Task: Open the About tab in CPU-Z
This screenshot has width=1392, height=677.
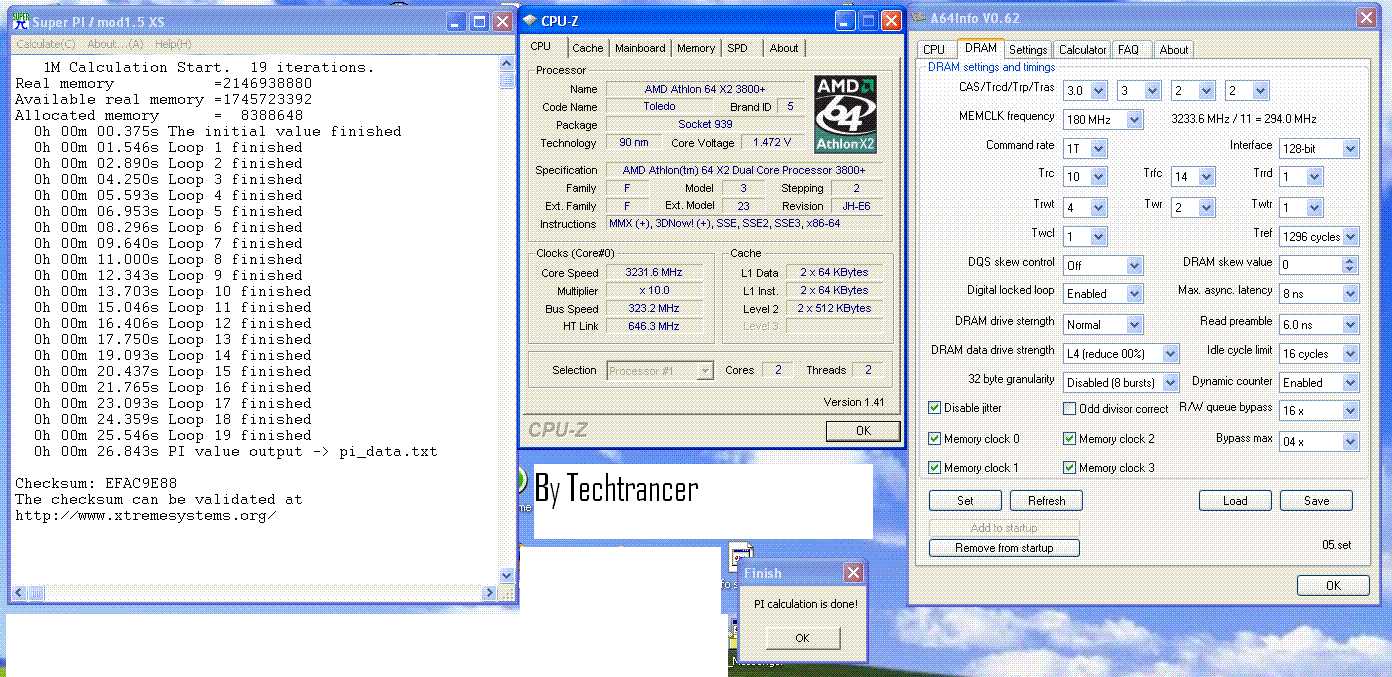Action: [784, 48]
